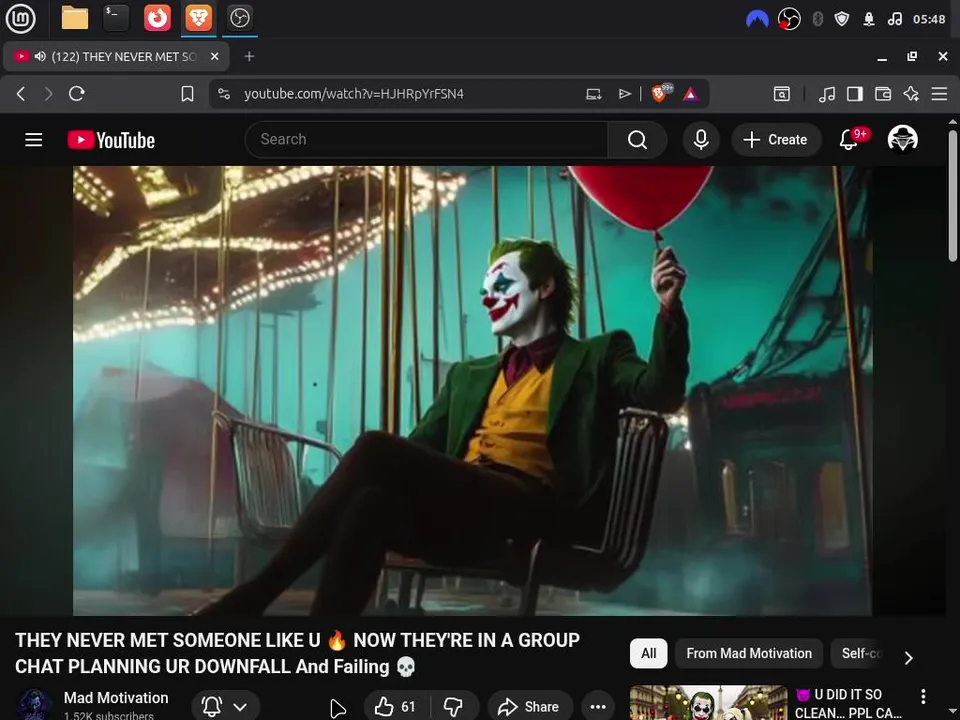Screen dimensions: 960x720
Task: Open the security shield tray icon
Action: coord(842,19)
